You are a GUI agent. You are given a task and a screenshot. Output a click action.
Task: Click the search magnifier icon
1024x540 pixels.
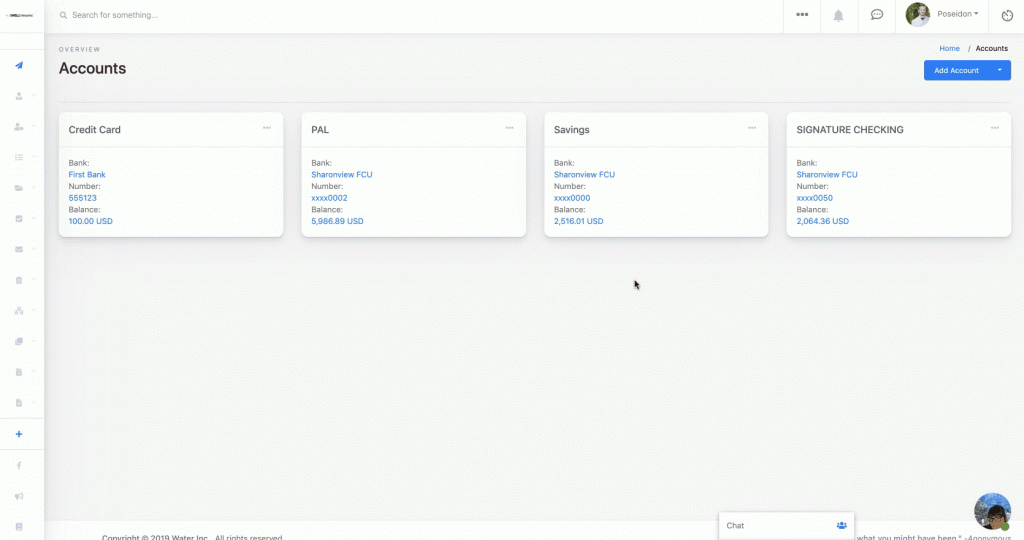pyautogui.click(x=63, y=15)
